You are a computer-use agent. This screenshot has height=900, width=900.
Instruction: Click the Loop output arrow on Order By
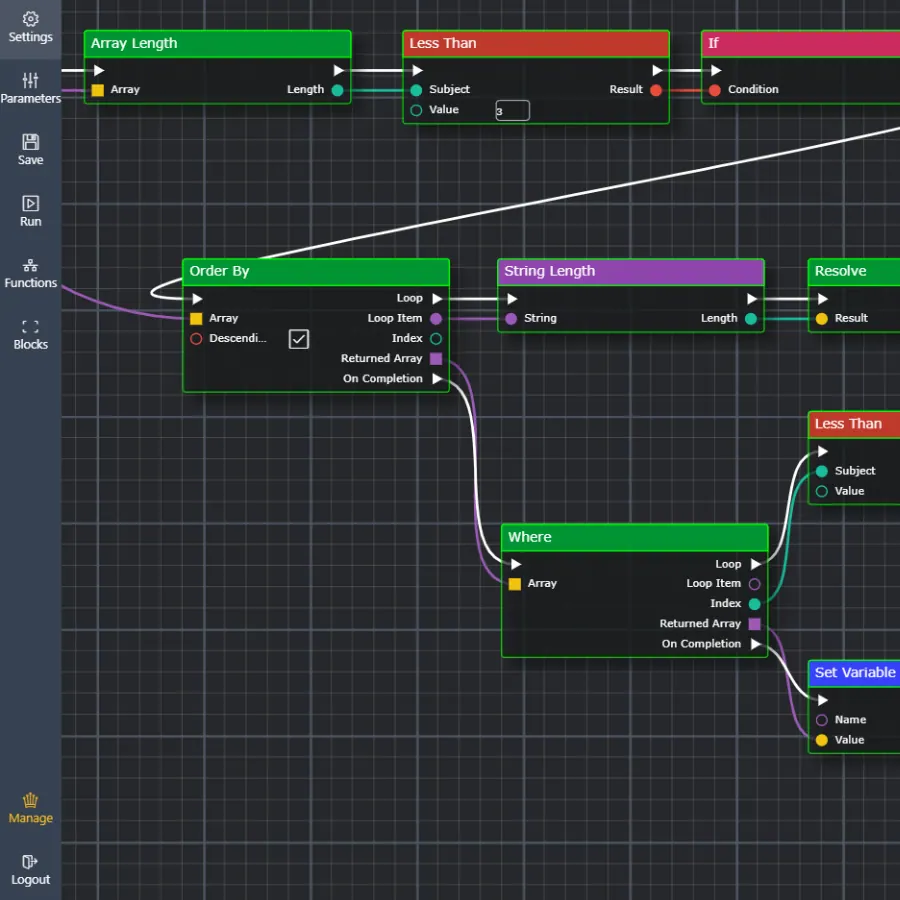coord(437,298)
